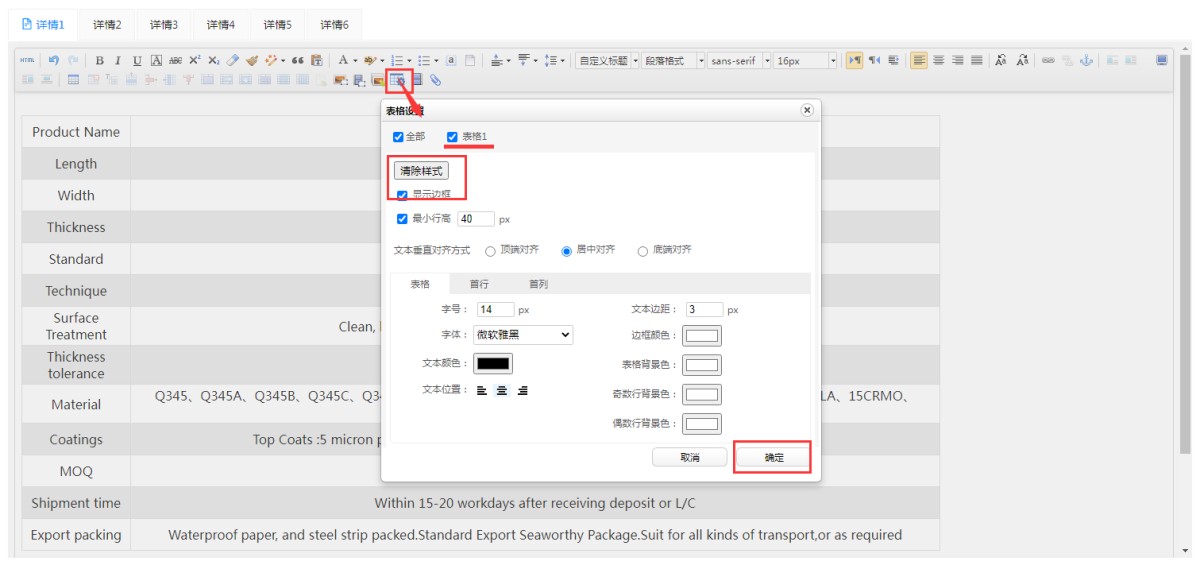Open the sans-serif font family dropdown
Viewport: 1200px width, 569px height.
[x=740, y=61]
